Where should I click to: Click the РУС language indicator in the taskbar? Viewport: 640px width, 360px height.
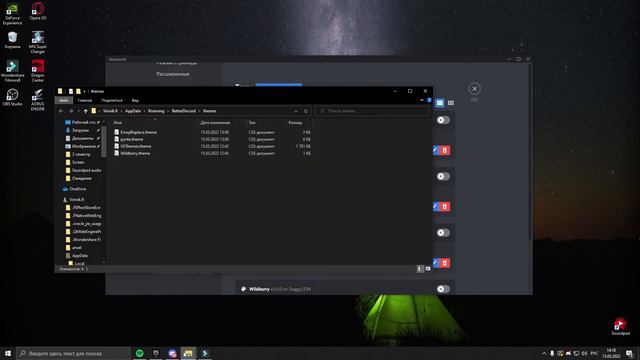tap(594, 353)
